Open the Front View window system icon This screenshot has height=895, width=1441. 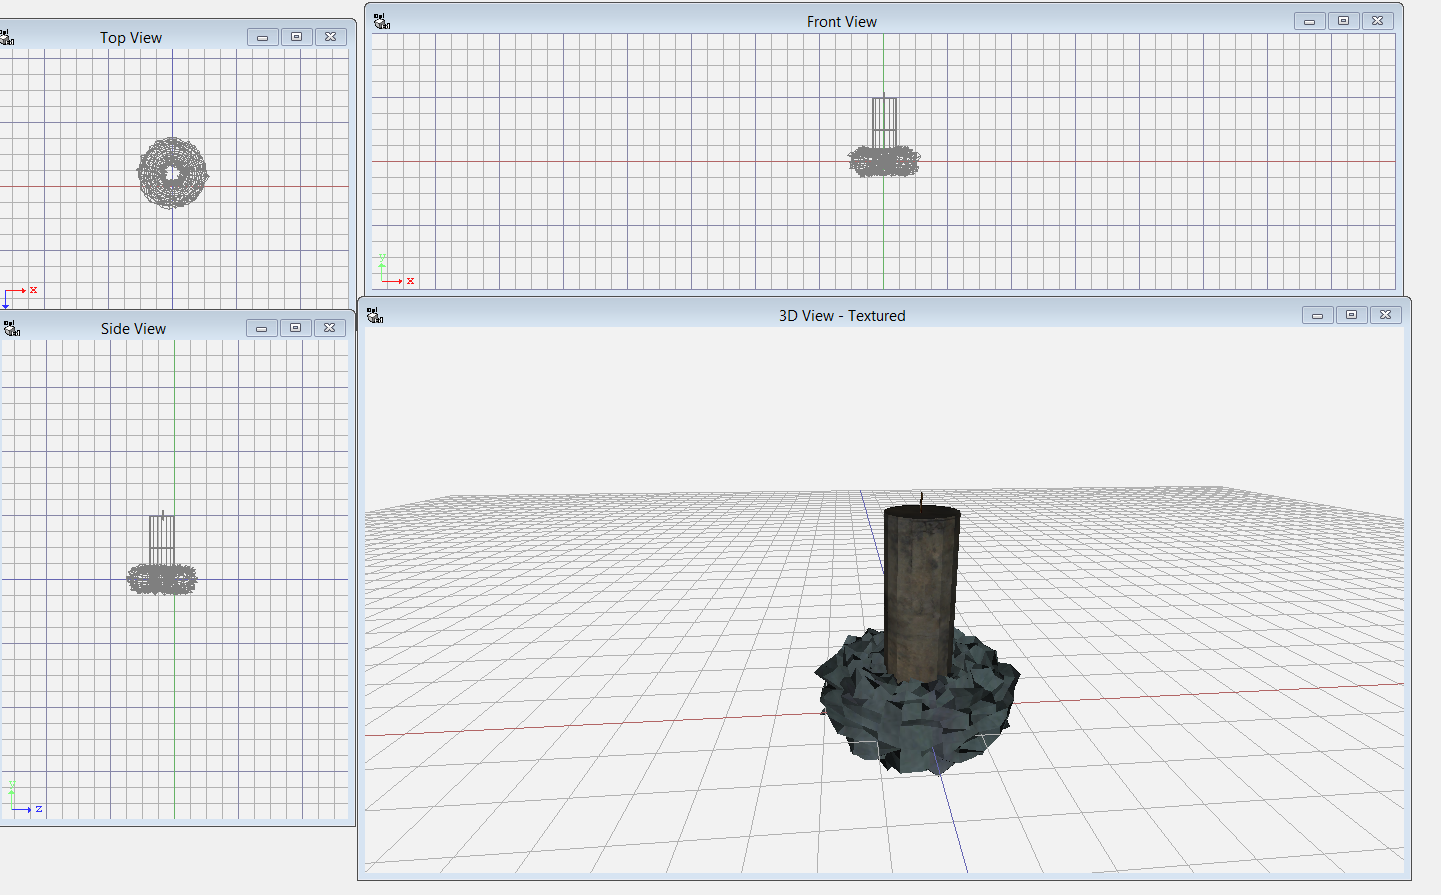click(382, 21)
